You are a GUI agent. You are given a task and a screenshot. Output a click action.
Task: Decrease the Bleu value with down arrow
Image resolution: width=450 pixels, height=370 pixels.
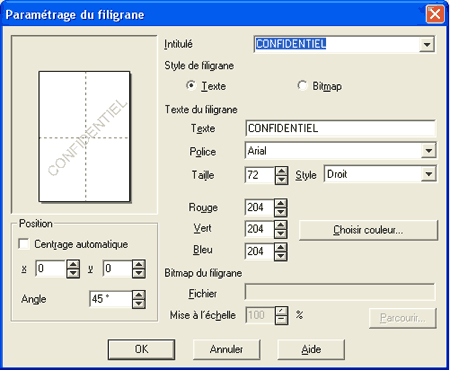click(281, 256)
